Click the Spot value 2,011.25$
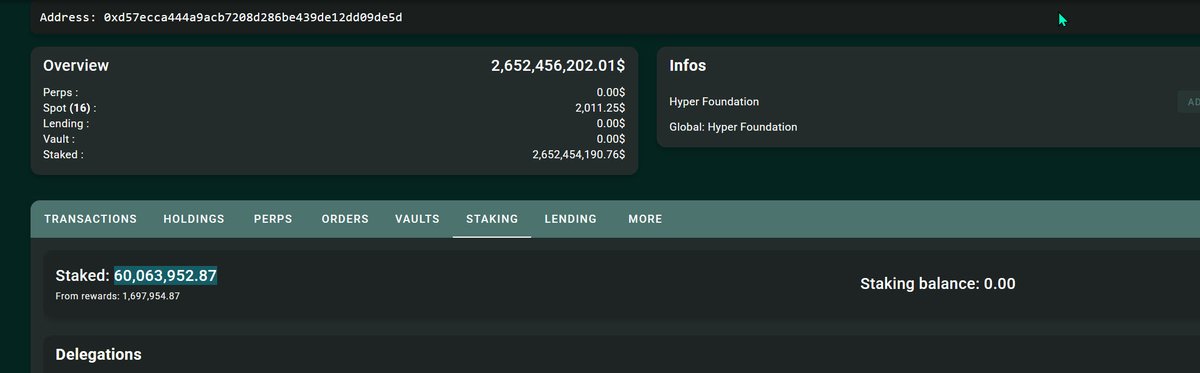This screenshot has height=373, width=1200. [x=600, y=107]
